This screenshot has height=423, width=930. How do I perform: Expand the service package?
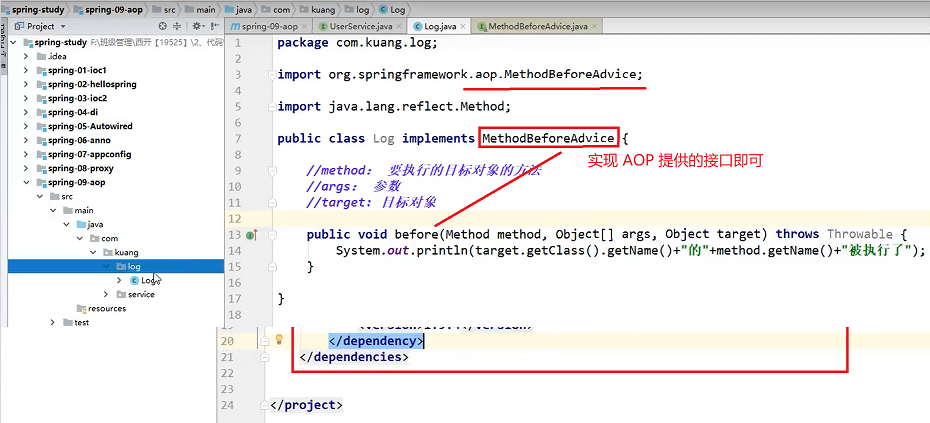[x=106, y=294]
